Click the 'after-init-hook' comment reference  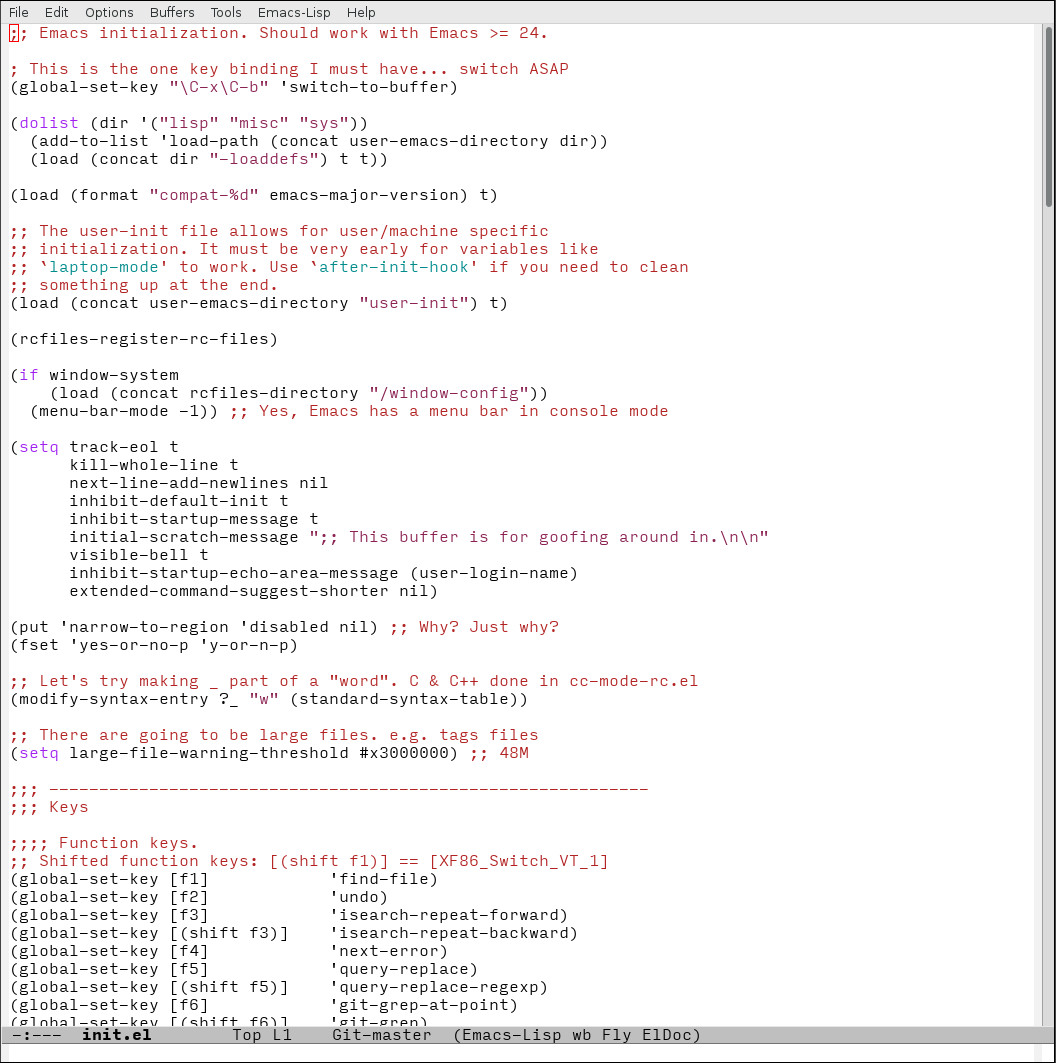click(394, 266)
